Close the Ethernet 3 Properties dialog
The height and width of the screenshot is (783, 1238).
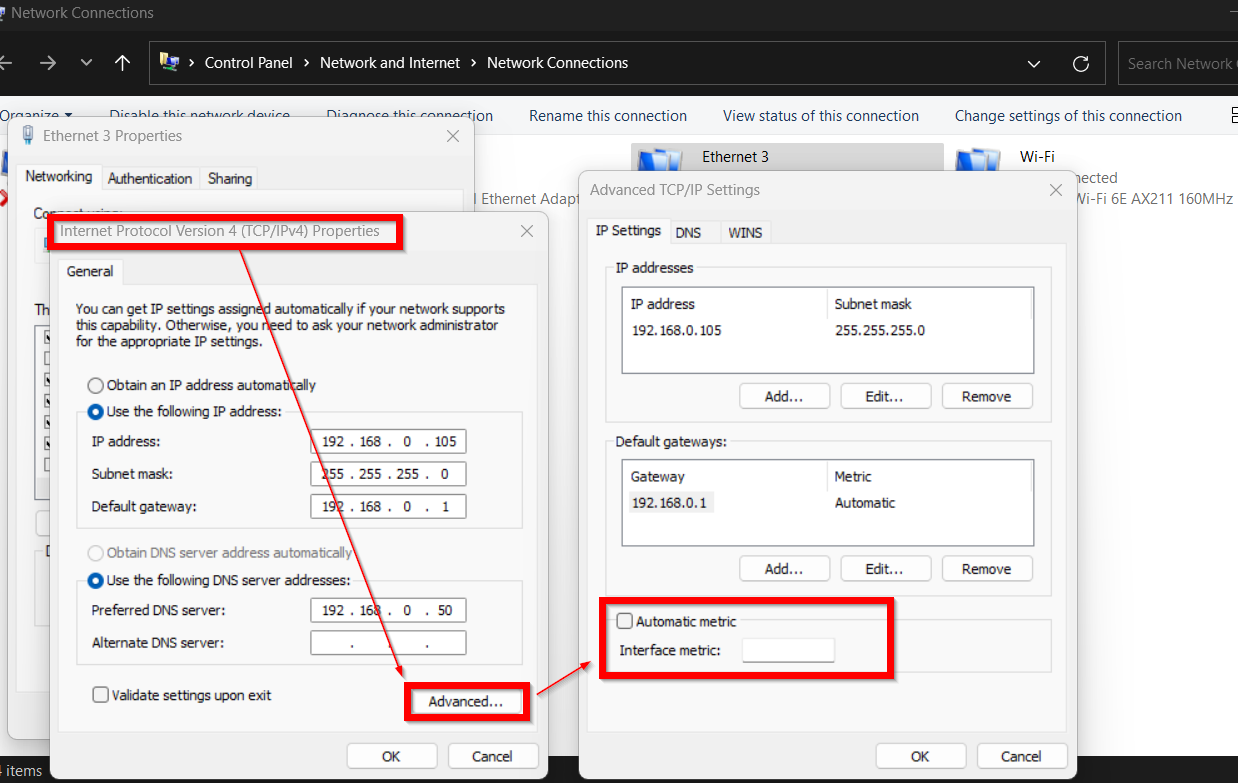[x=453, y=136]
